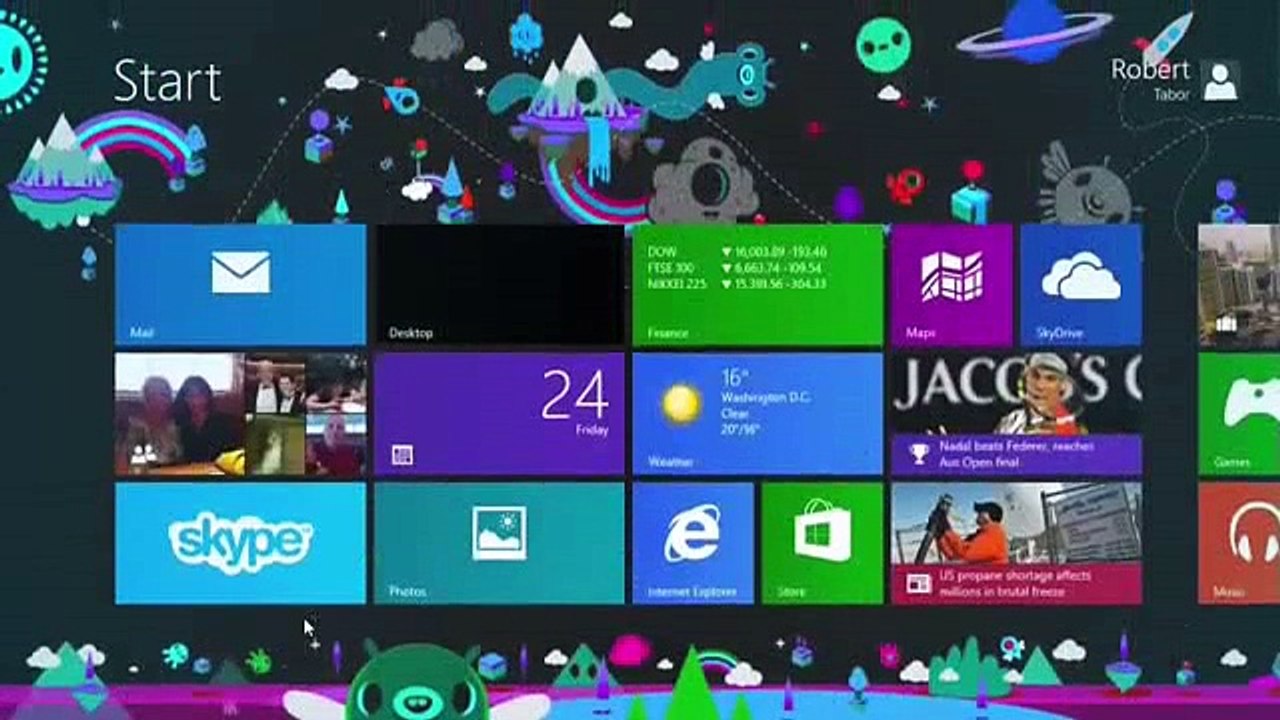Open the Calendar tile showing 24 Friday
Screen dimensions: 1280x720
coord(498,414)
